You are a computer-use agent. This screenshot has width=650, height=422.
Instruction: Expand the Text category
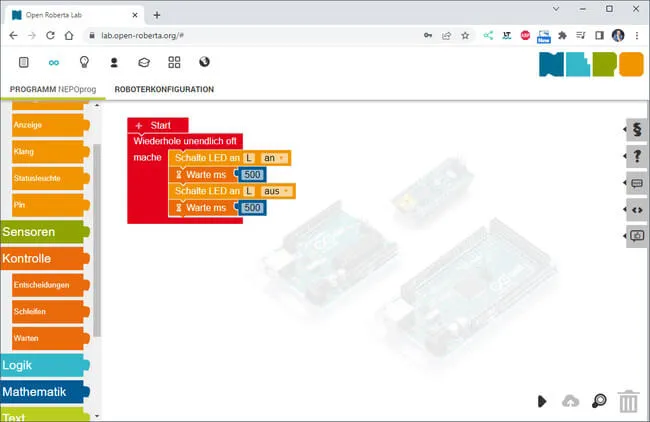pos(44,415)
